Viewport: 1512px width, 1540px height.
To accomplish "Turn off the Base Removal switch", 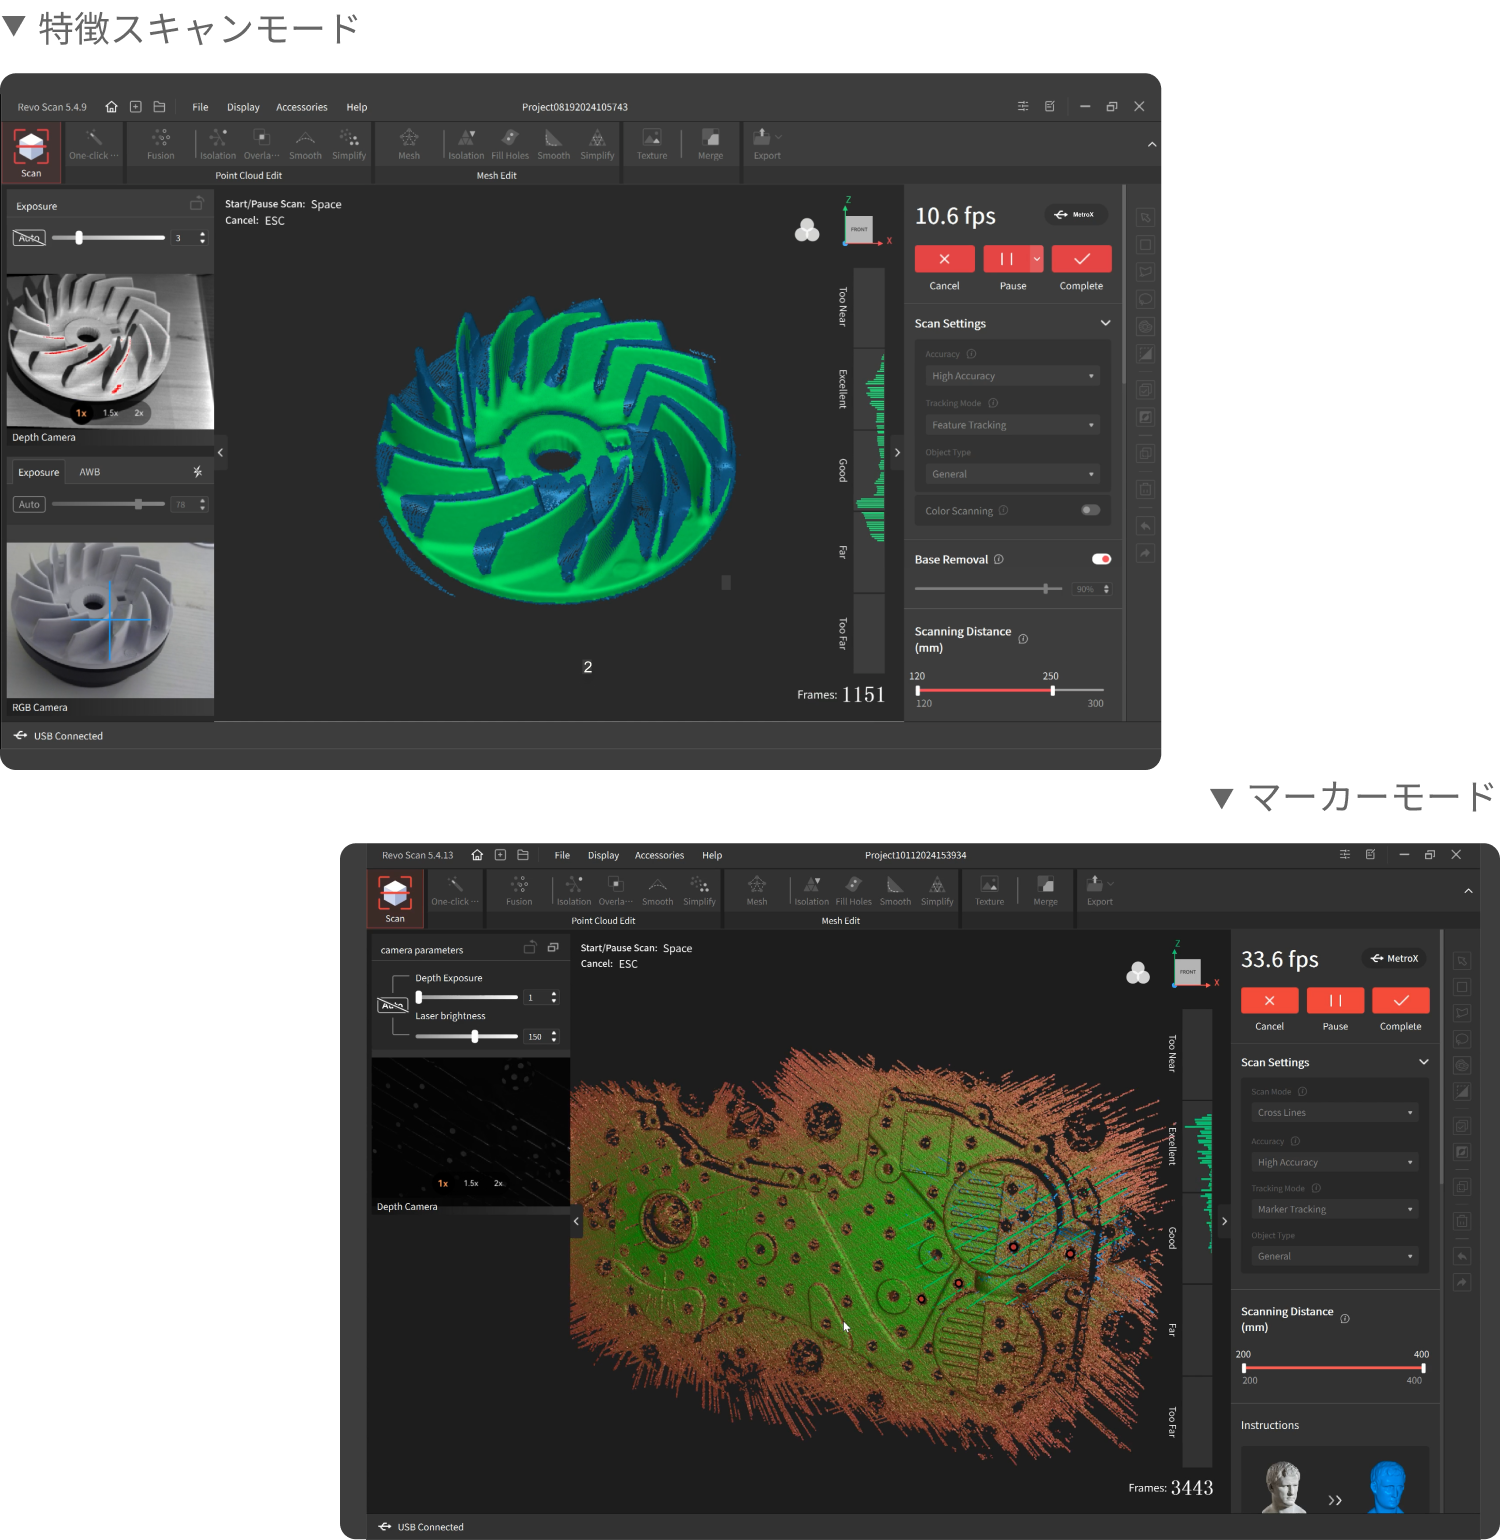I will (x=1101, y=559).
